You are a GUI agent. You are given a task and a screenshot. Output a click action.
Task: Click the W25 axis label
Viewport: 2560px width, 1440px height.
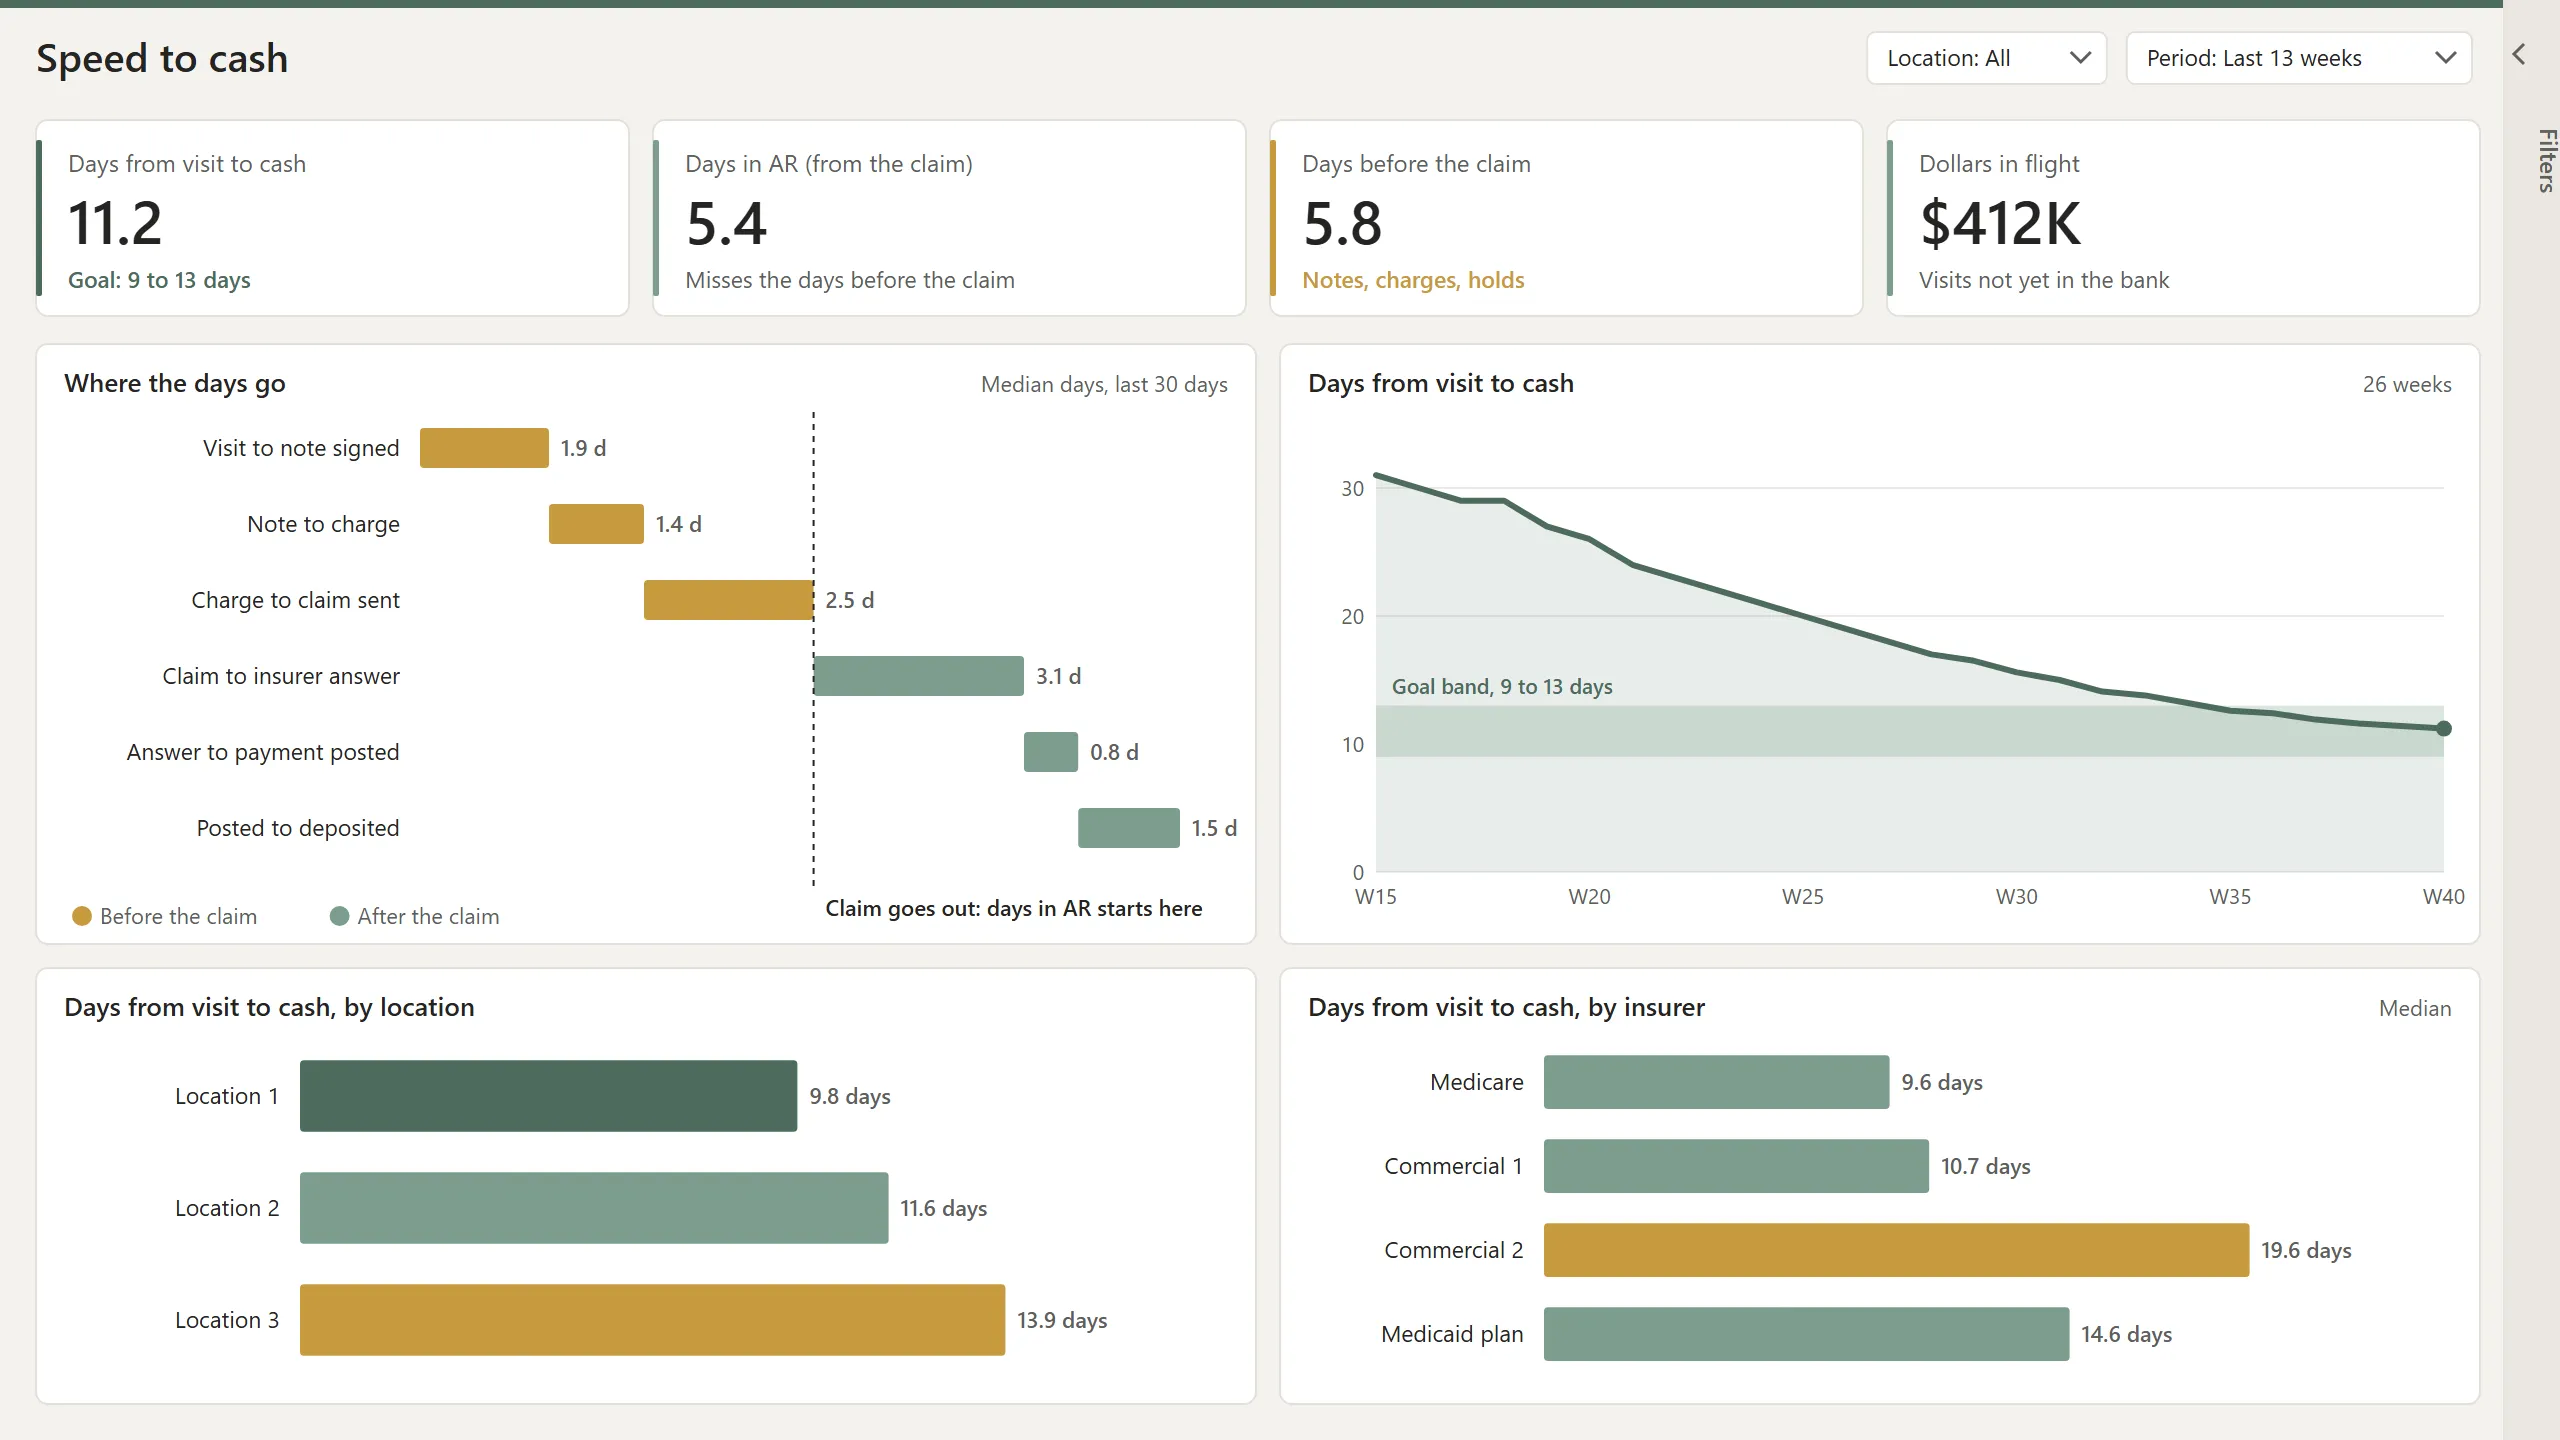click(1803, 897)
